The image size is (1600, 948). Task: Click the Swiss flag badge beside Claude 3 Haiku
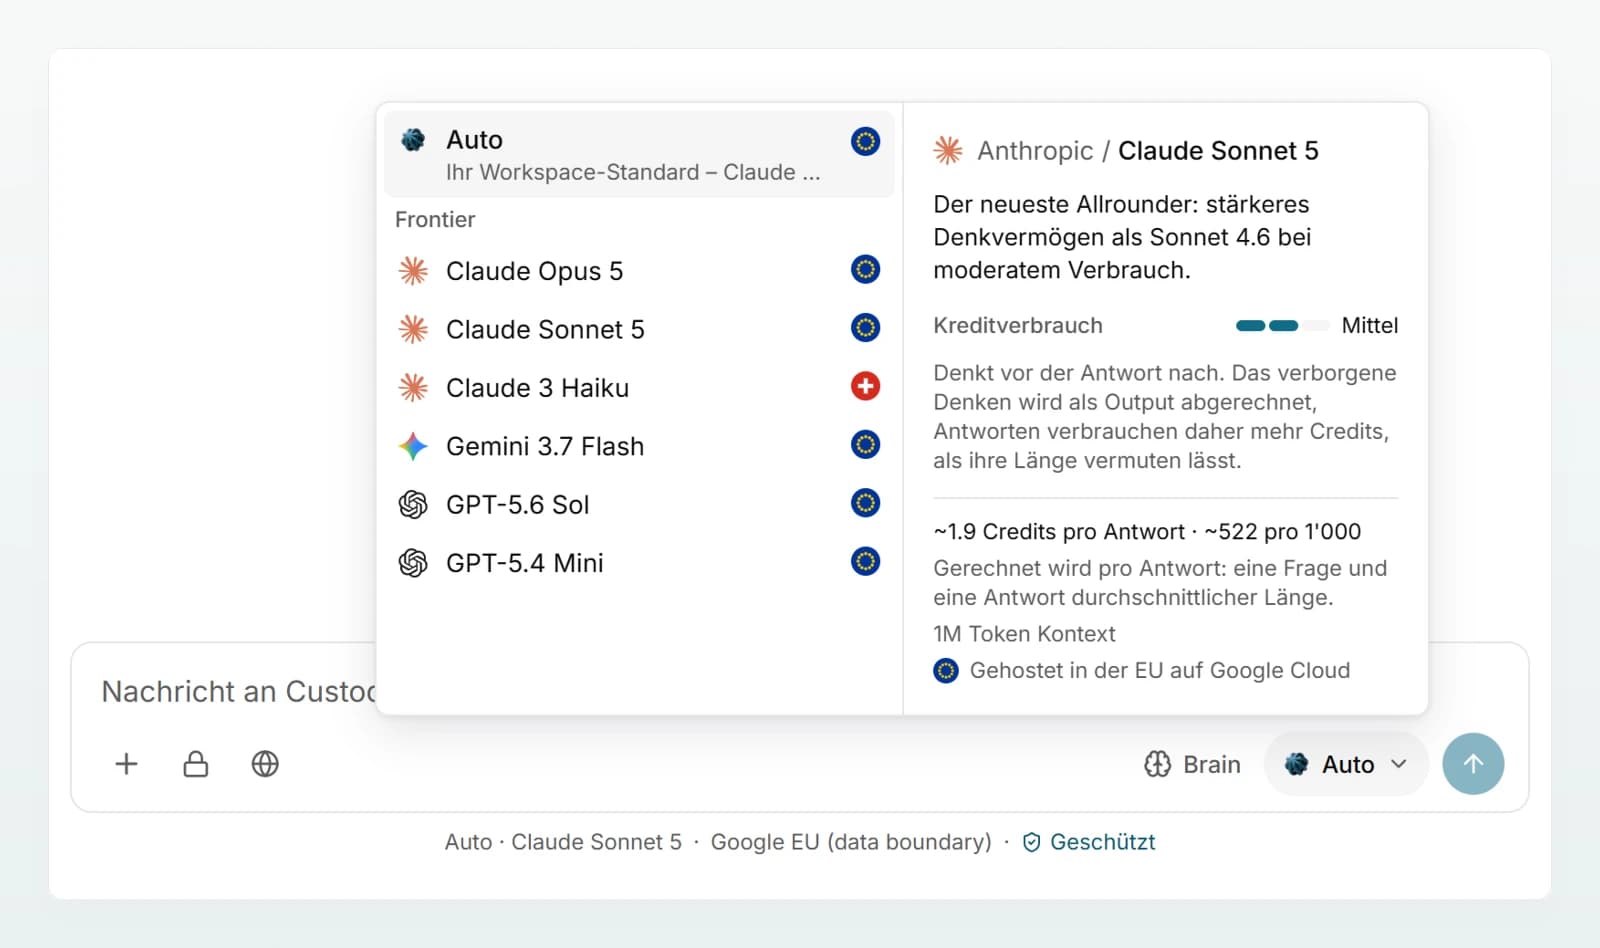[x=865, y=386]
